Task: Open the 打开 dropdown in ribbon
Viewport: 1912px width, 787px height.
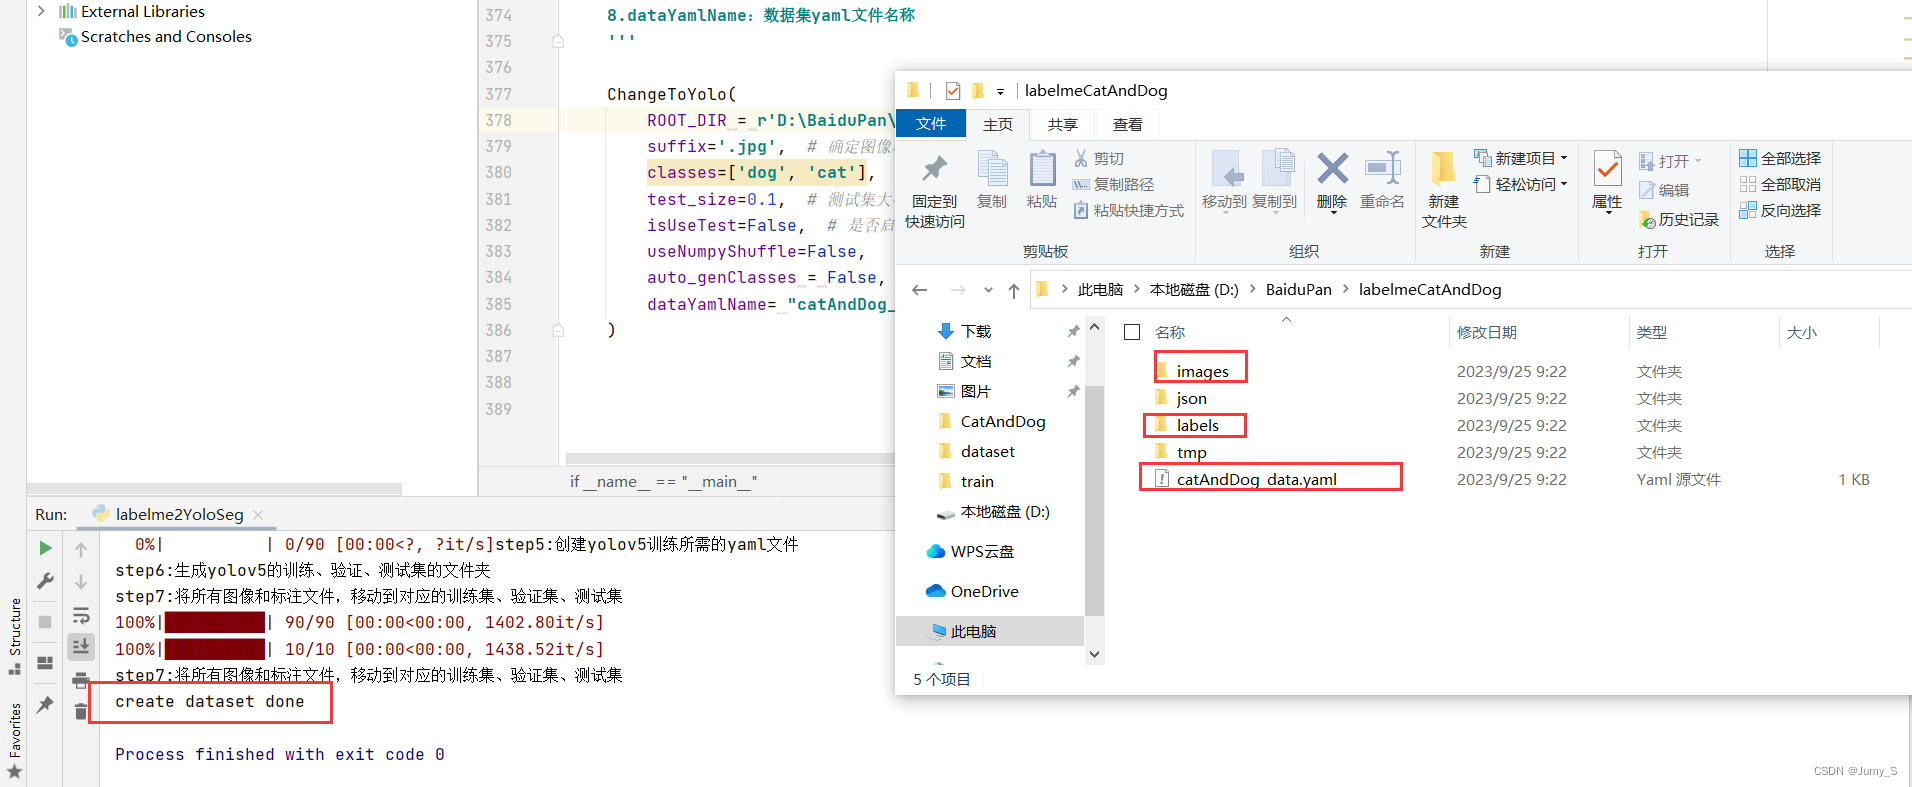Action: coord(1670,161)
